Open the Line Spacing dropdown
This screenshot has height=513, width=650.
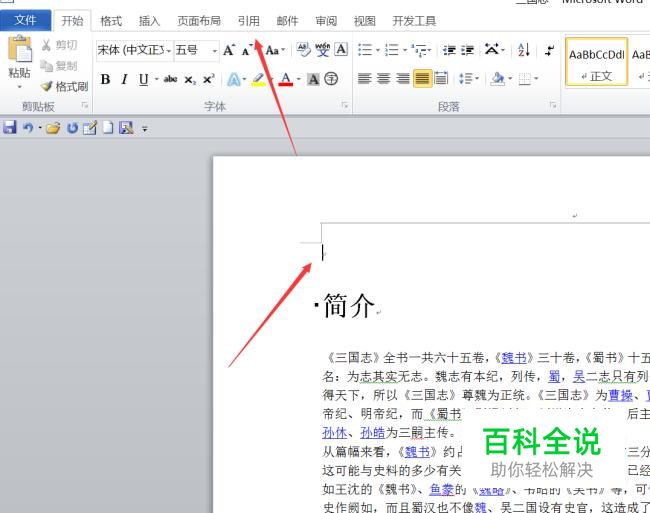tap(469, 78)
